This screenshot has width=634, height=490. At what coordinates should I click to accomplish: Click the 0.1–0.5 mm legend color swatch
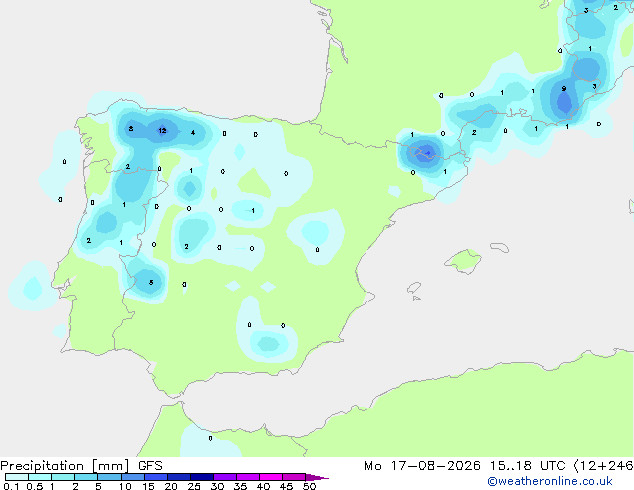[x=17, y=477]
